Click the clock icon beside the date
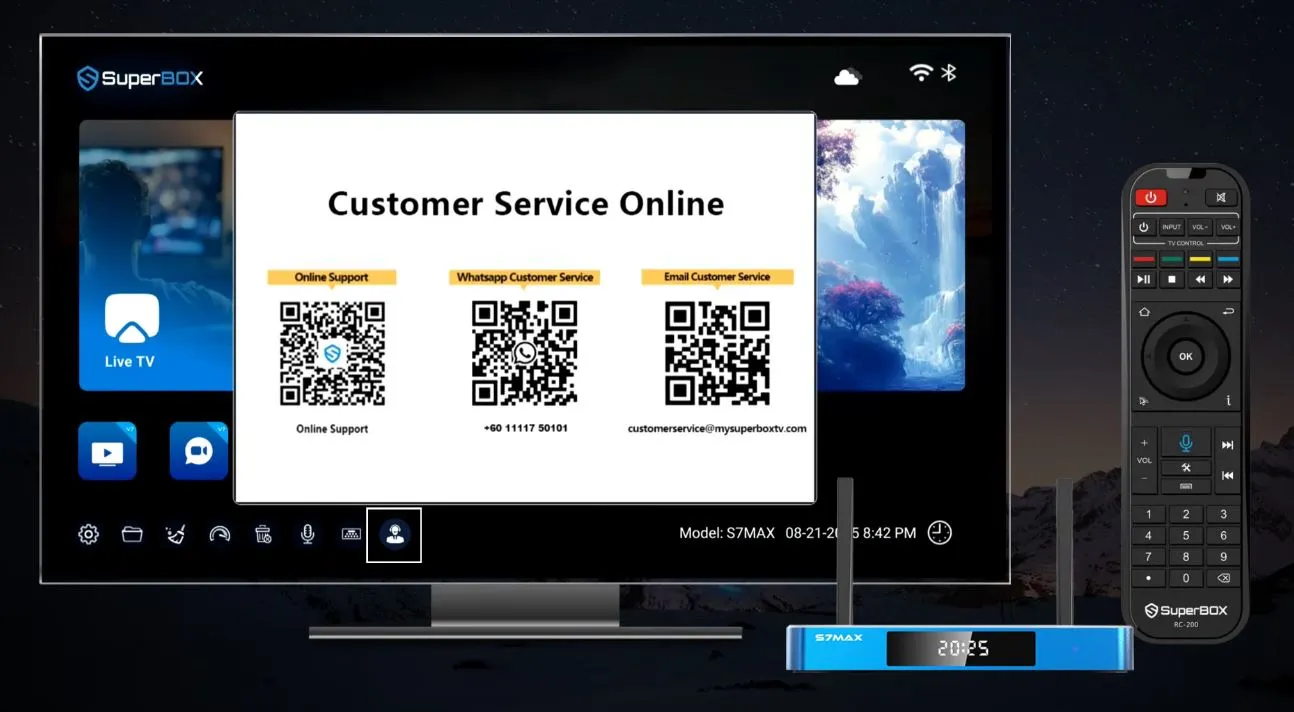1294x712 pixels. point(940,533)
